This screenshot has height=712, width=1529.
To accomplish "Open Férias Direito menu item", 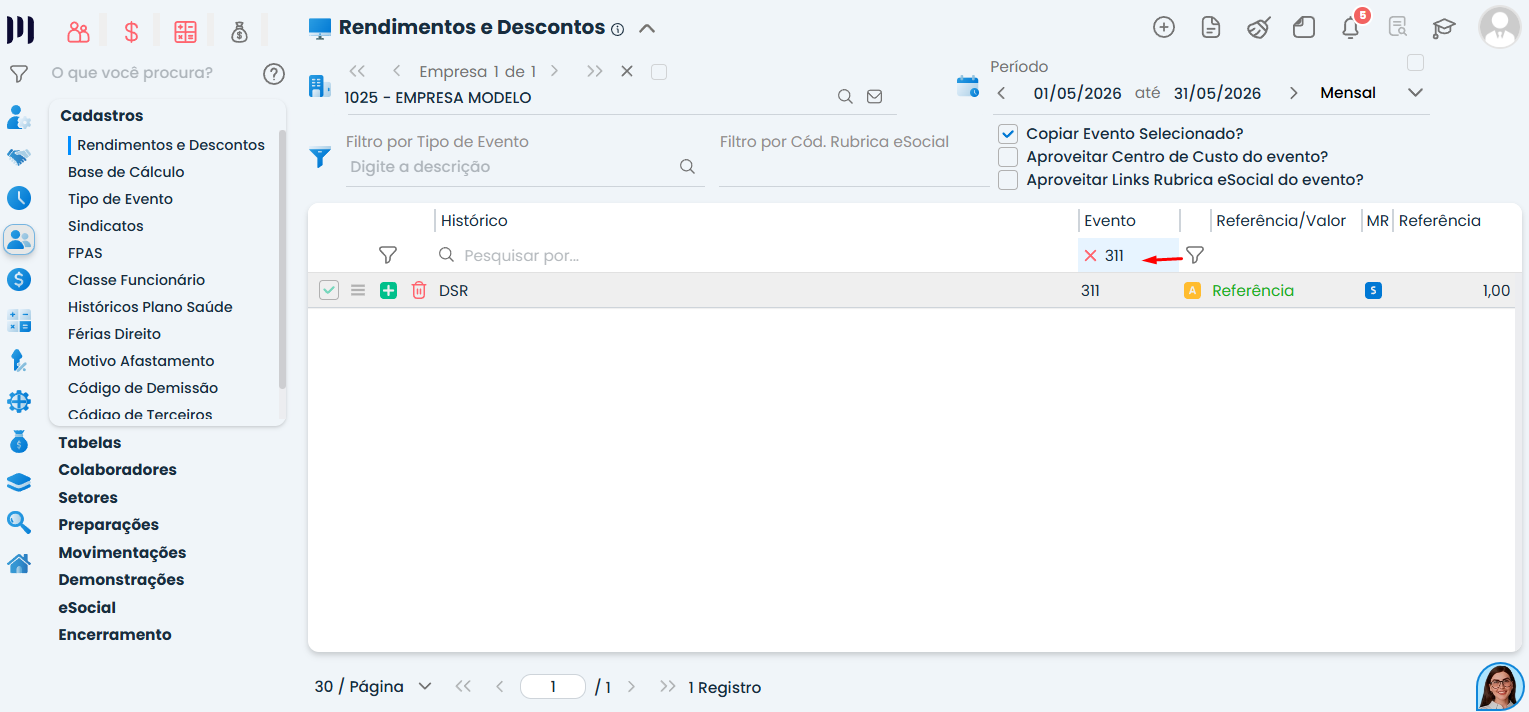I will click(114, 334).
